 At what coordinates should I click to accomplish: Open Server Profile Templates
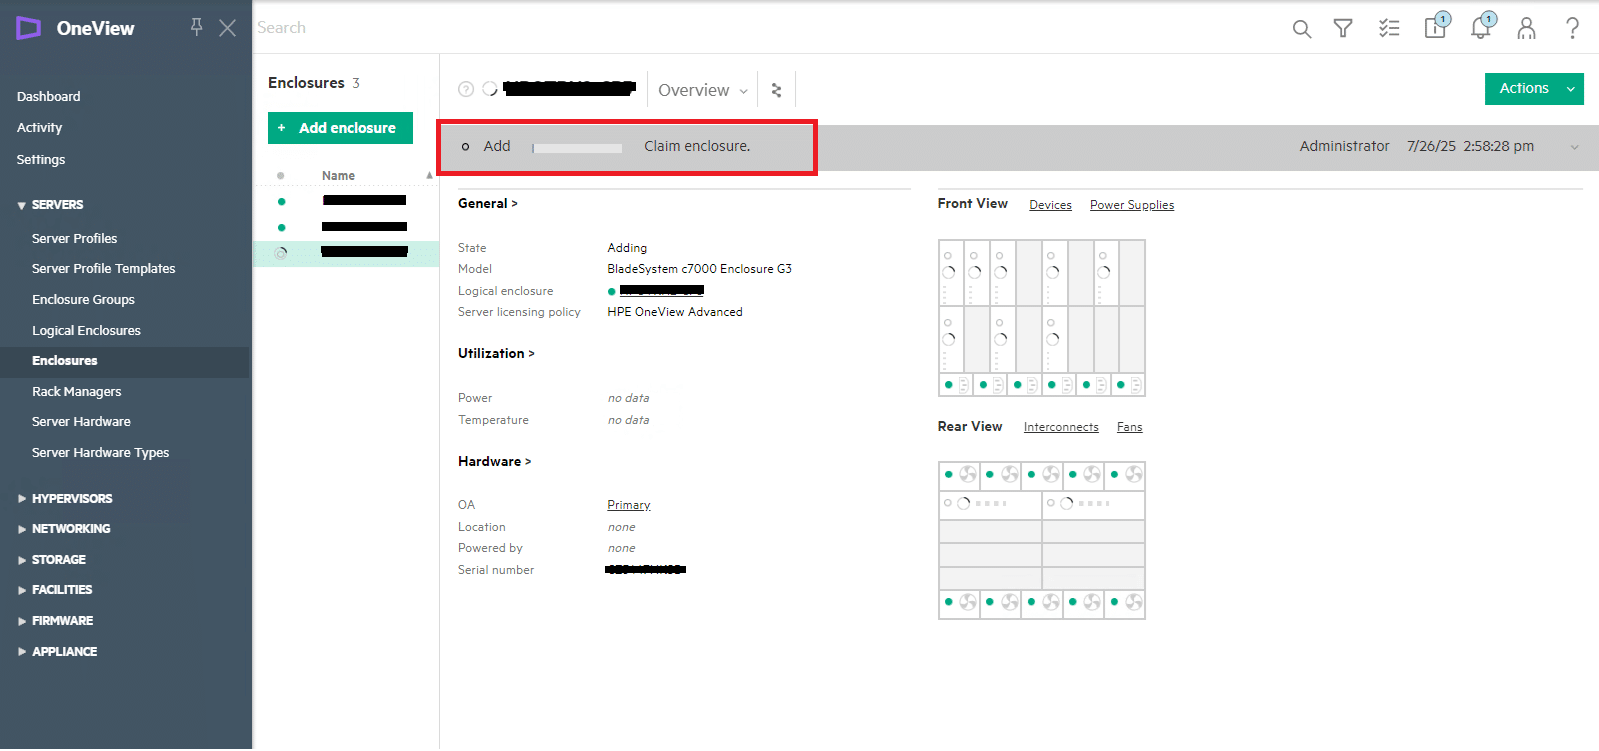[103, 268]
